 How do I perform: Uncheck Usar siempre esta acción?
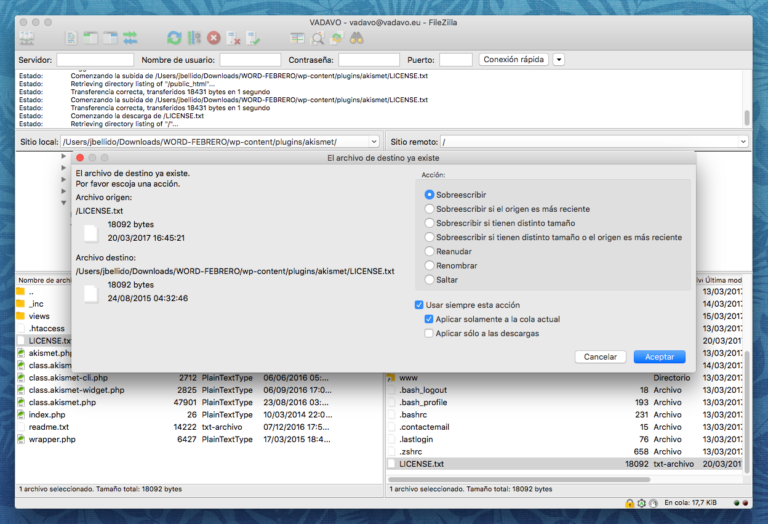[419, 305]
